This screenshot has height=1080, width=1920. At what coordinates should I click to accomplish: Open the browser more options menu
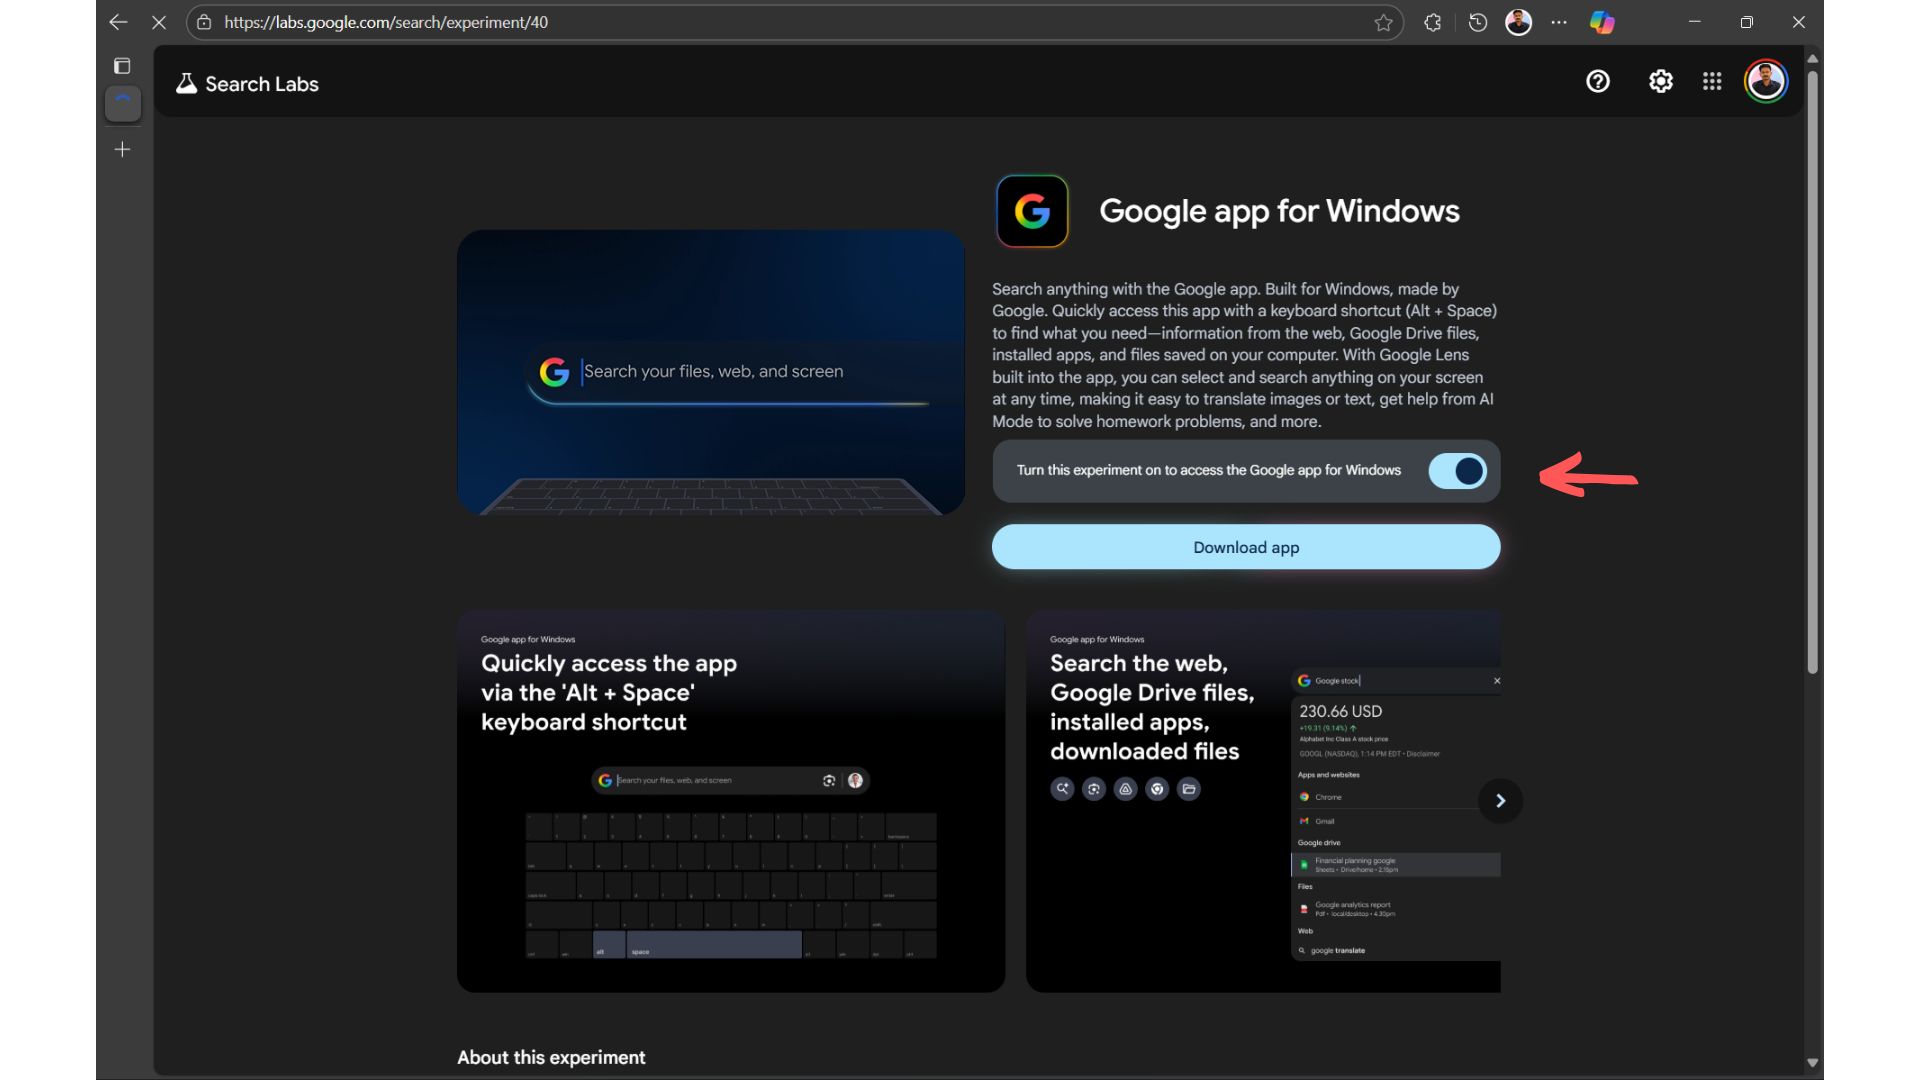pyautogui.click(x=1559, y=22)
